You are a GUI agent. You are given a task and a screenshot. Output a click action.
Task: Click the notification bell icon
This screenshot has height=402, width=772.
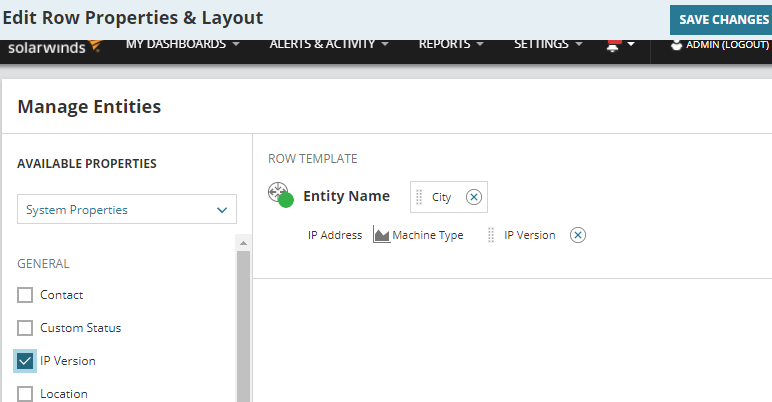click(612, 45)
